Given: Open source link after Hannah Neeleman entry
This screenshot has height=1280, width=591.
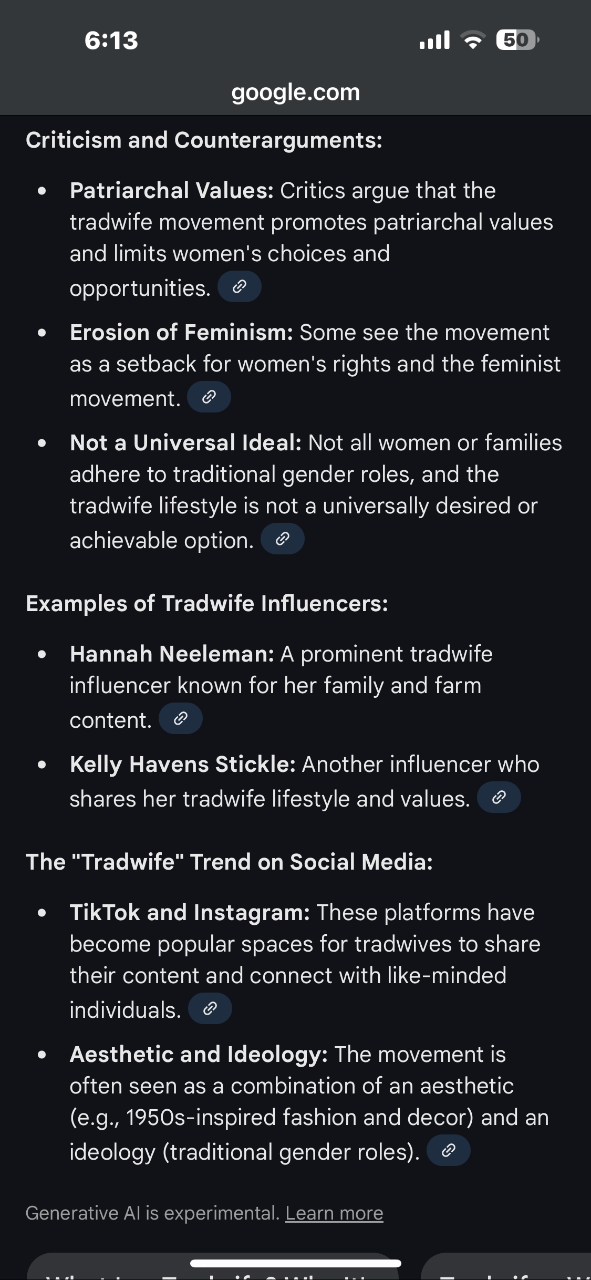Looking at the screenshot, I should [x=180, y=718].
